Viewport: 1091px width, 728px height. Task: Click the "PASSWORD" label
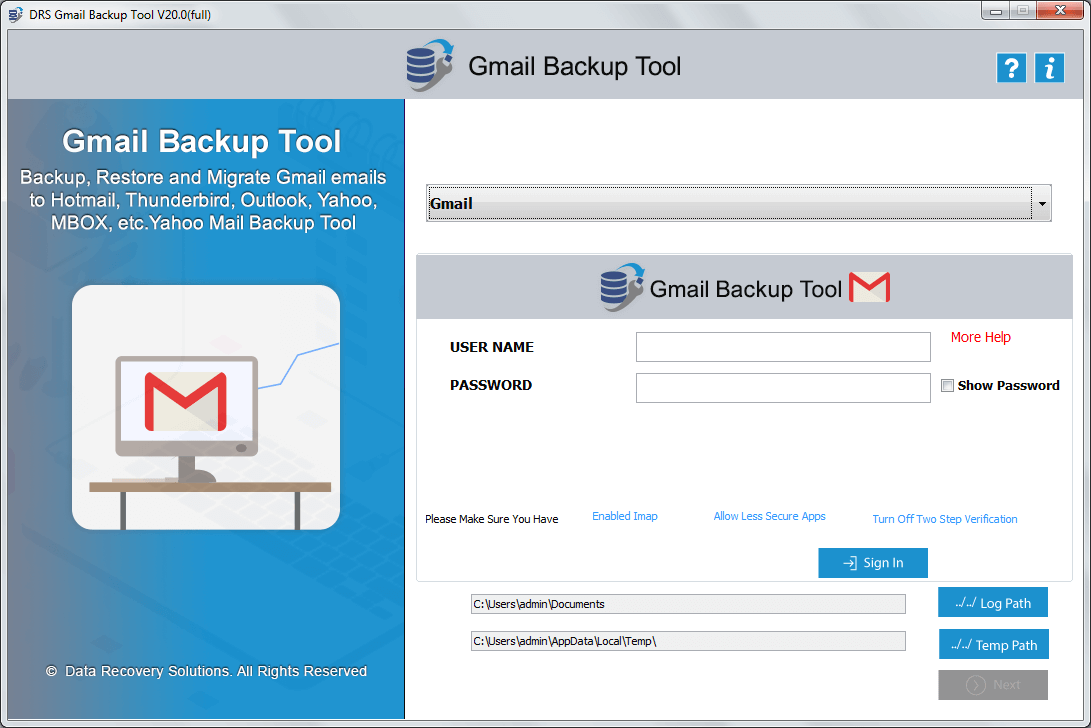[491, 385]
